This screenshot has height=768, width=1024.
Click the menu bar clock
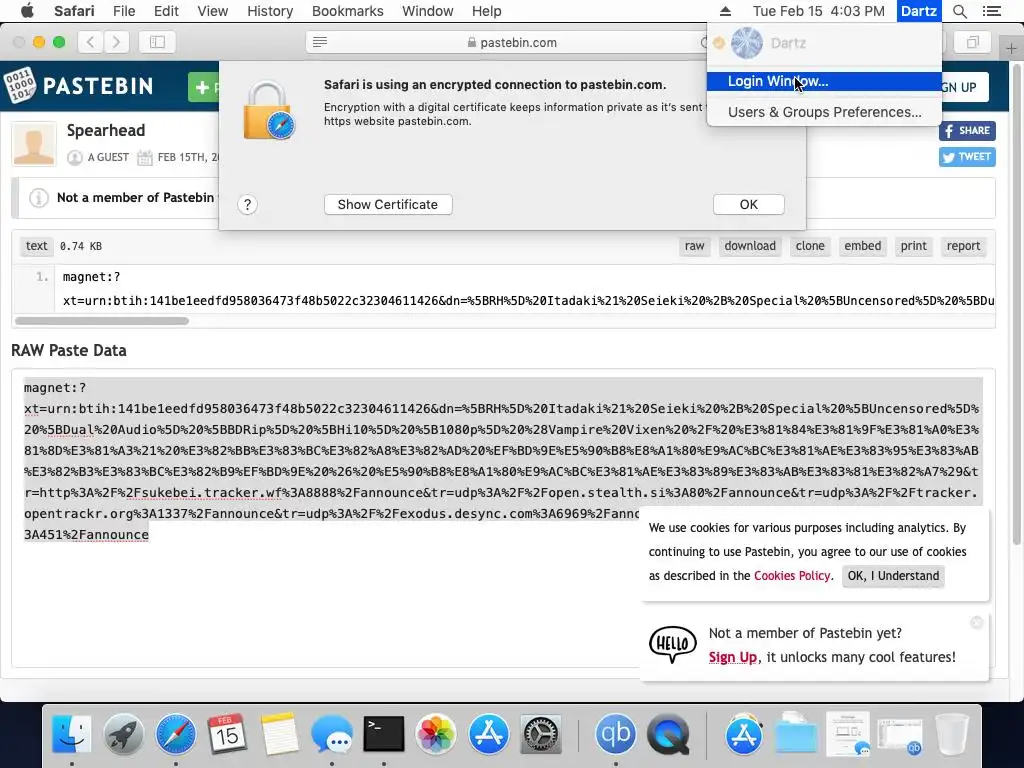tap(818, 11)
